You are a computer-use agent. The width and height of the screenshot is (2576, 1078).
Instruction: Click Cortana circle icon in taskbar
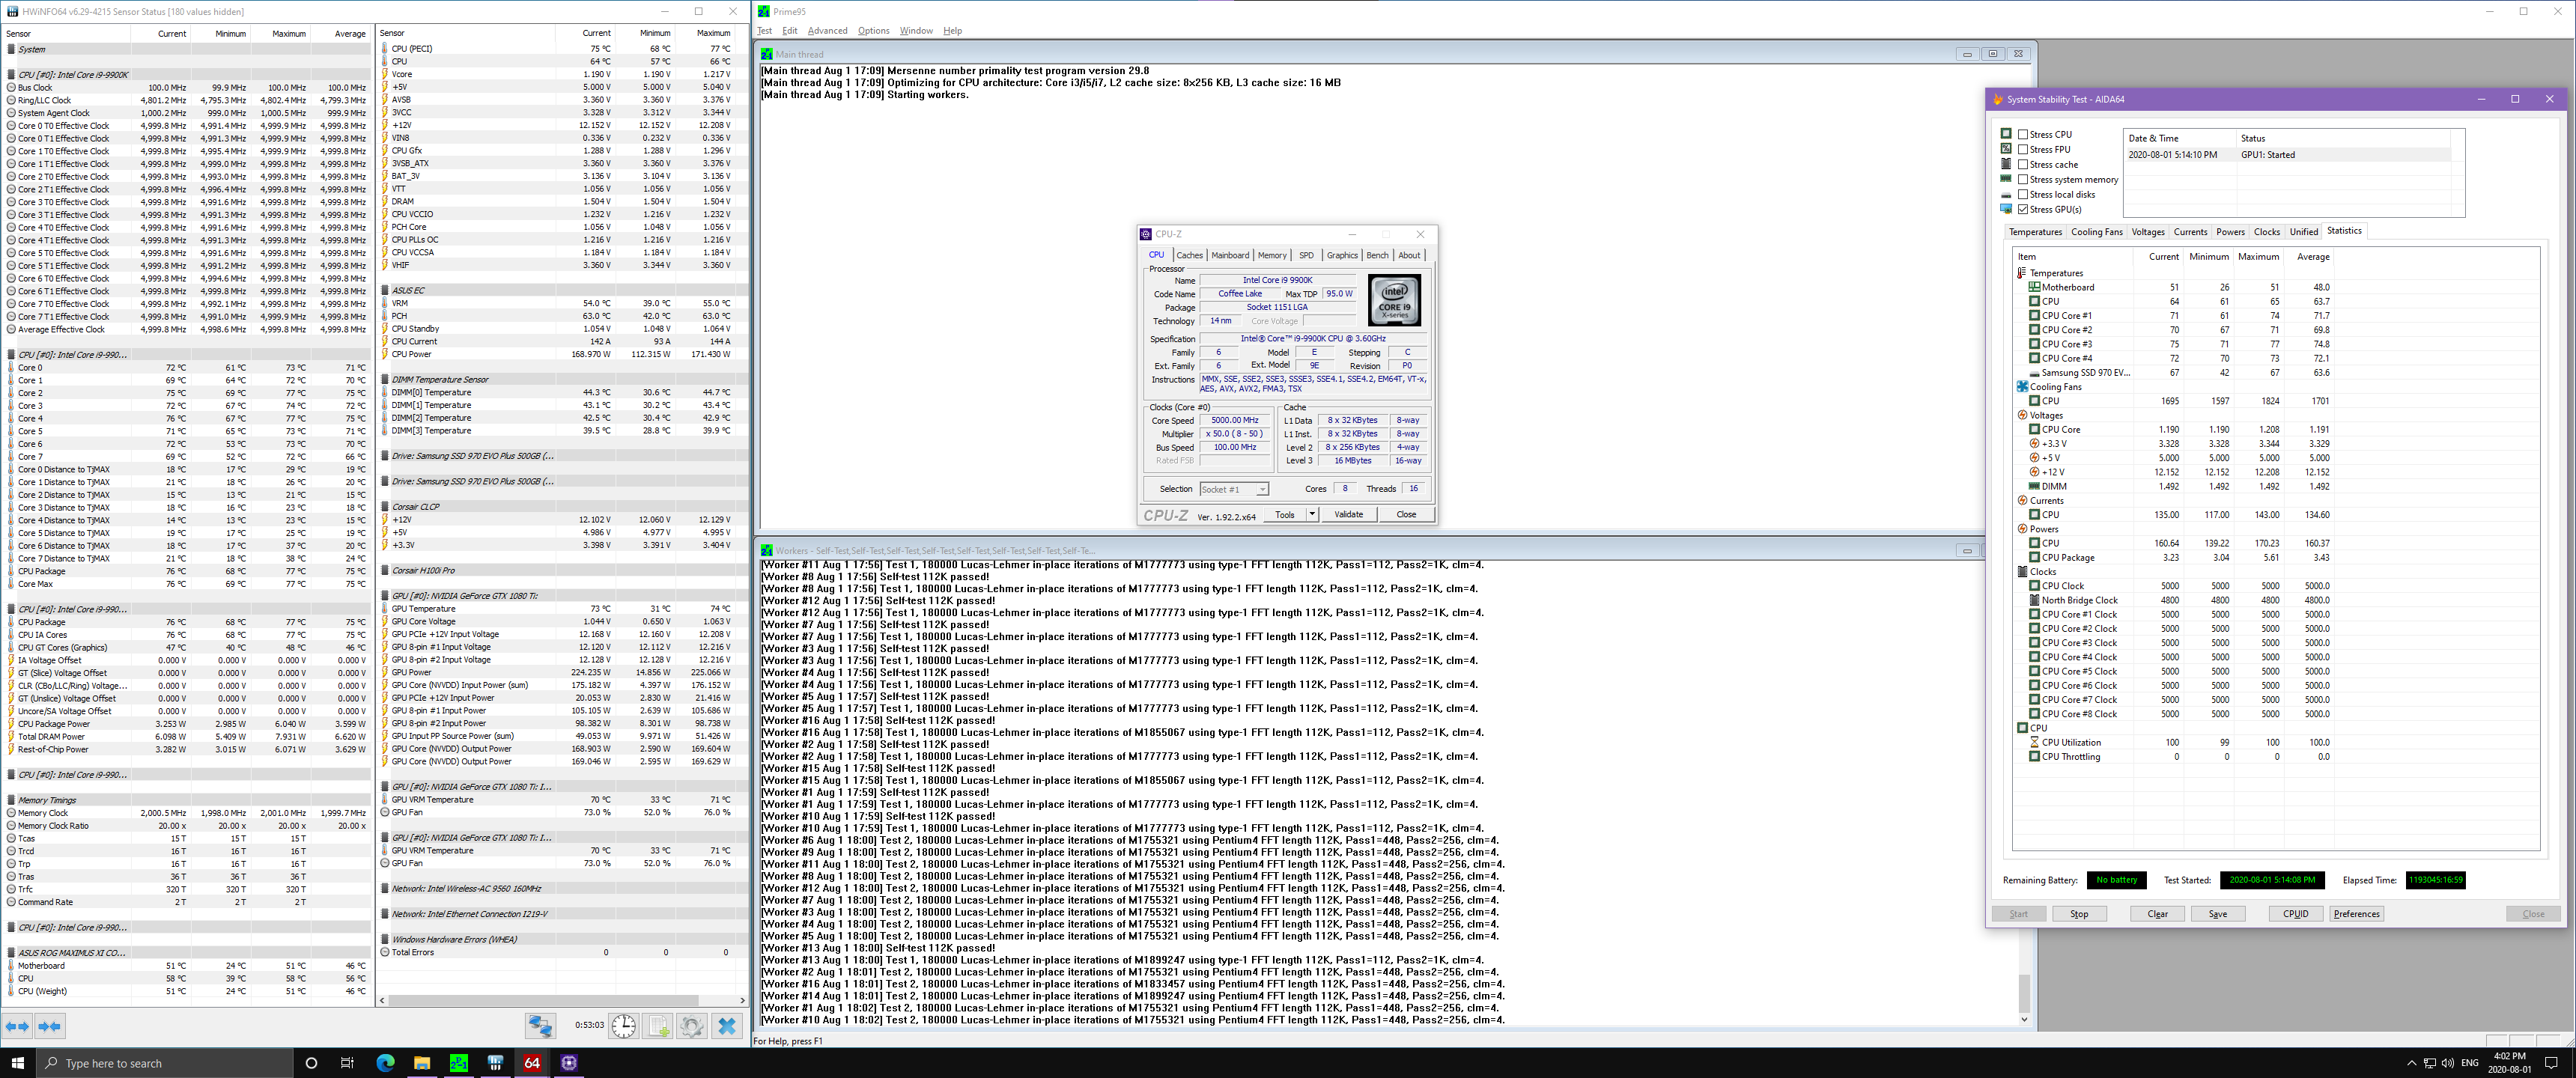311,1063
